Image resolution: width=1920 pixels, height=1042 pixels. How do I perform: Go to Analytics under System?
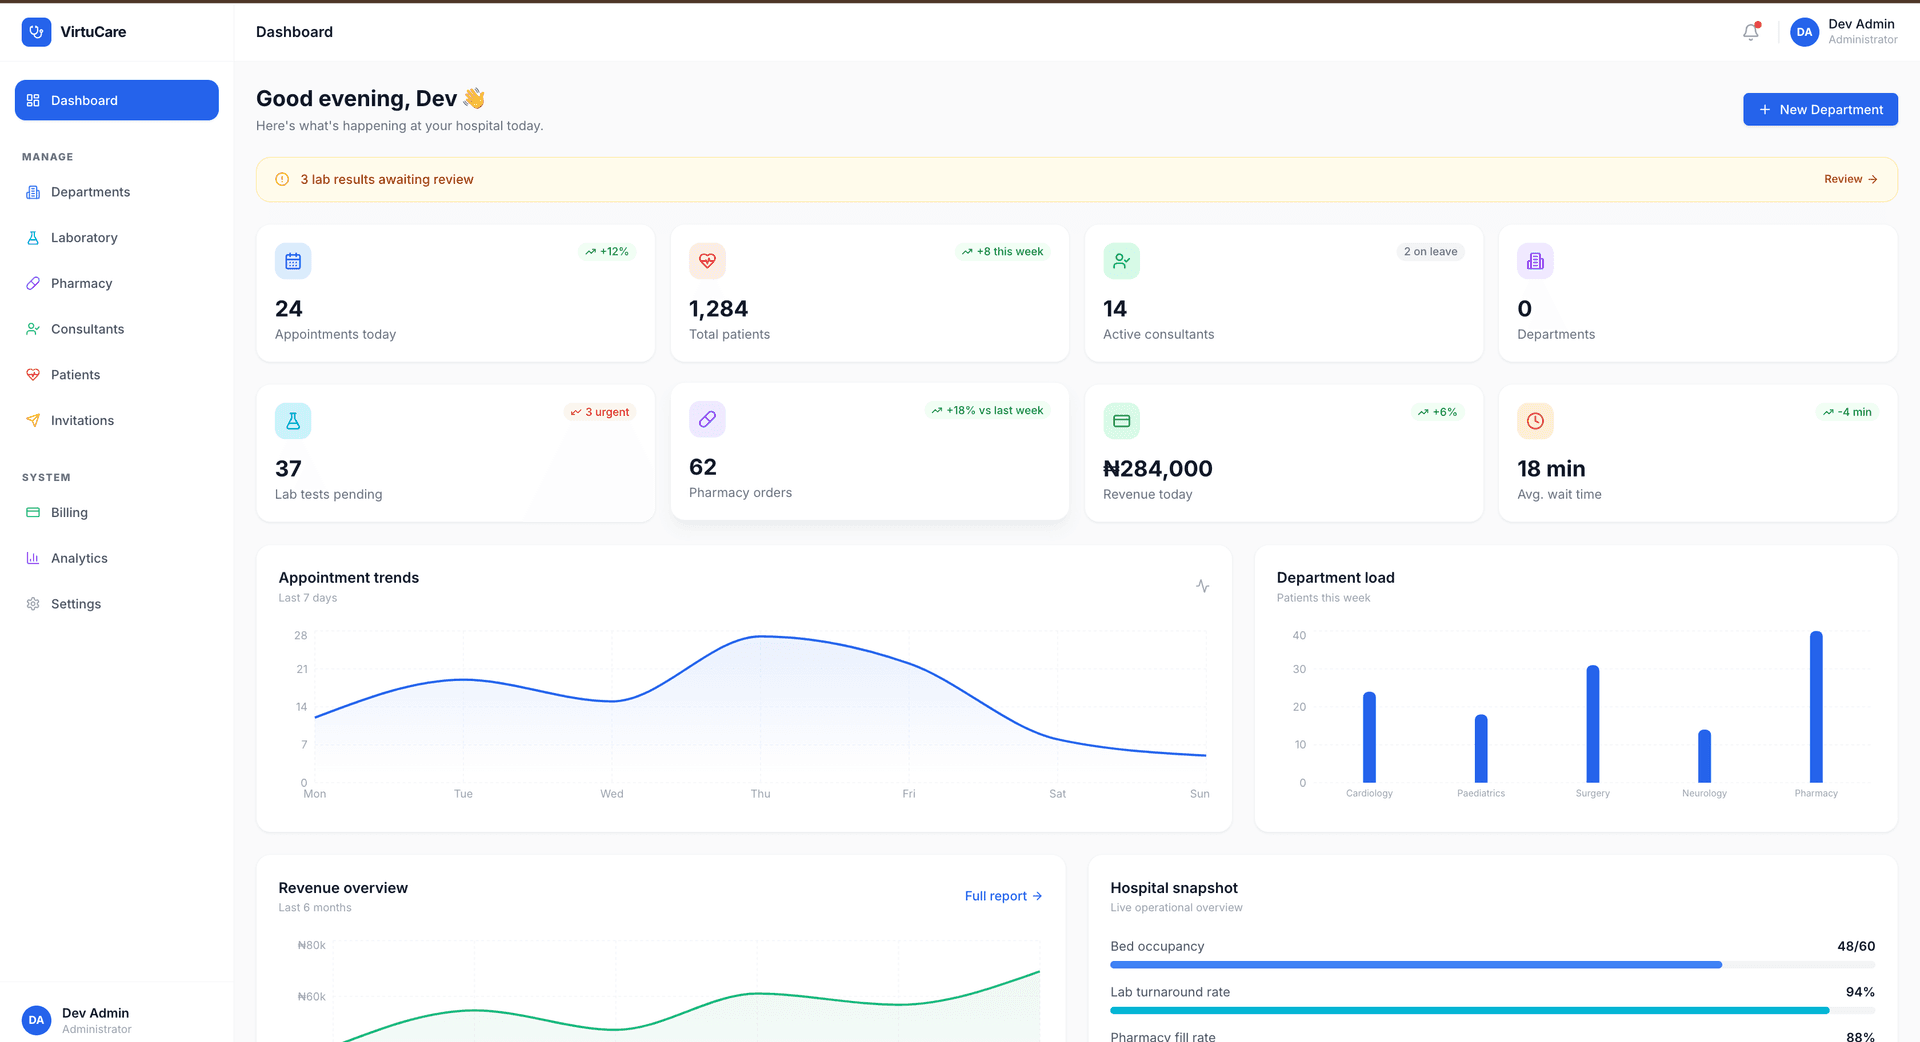point(116,558)
